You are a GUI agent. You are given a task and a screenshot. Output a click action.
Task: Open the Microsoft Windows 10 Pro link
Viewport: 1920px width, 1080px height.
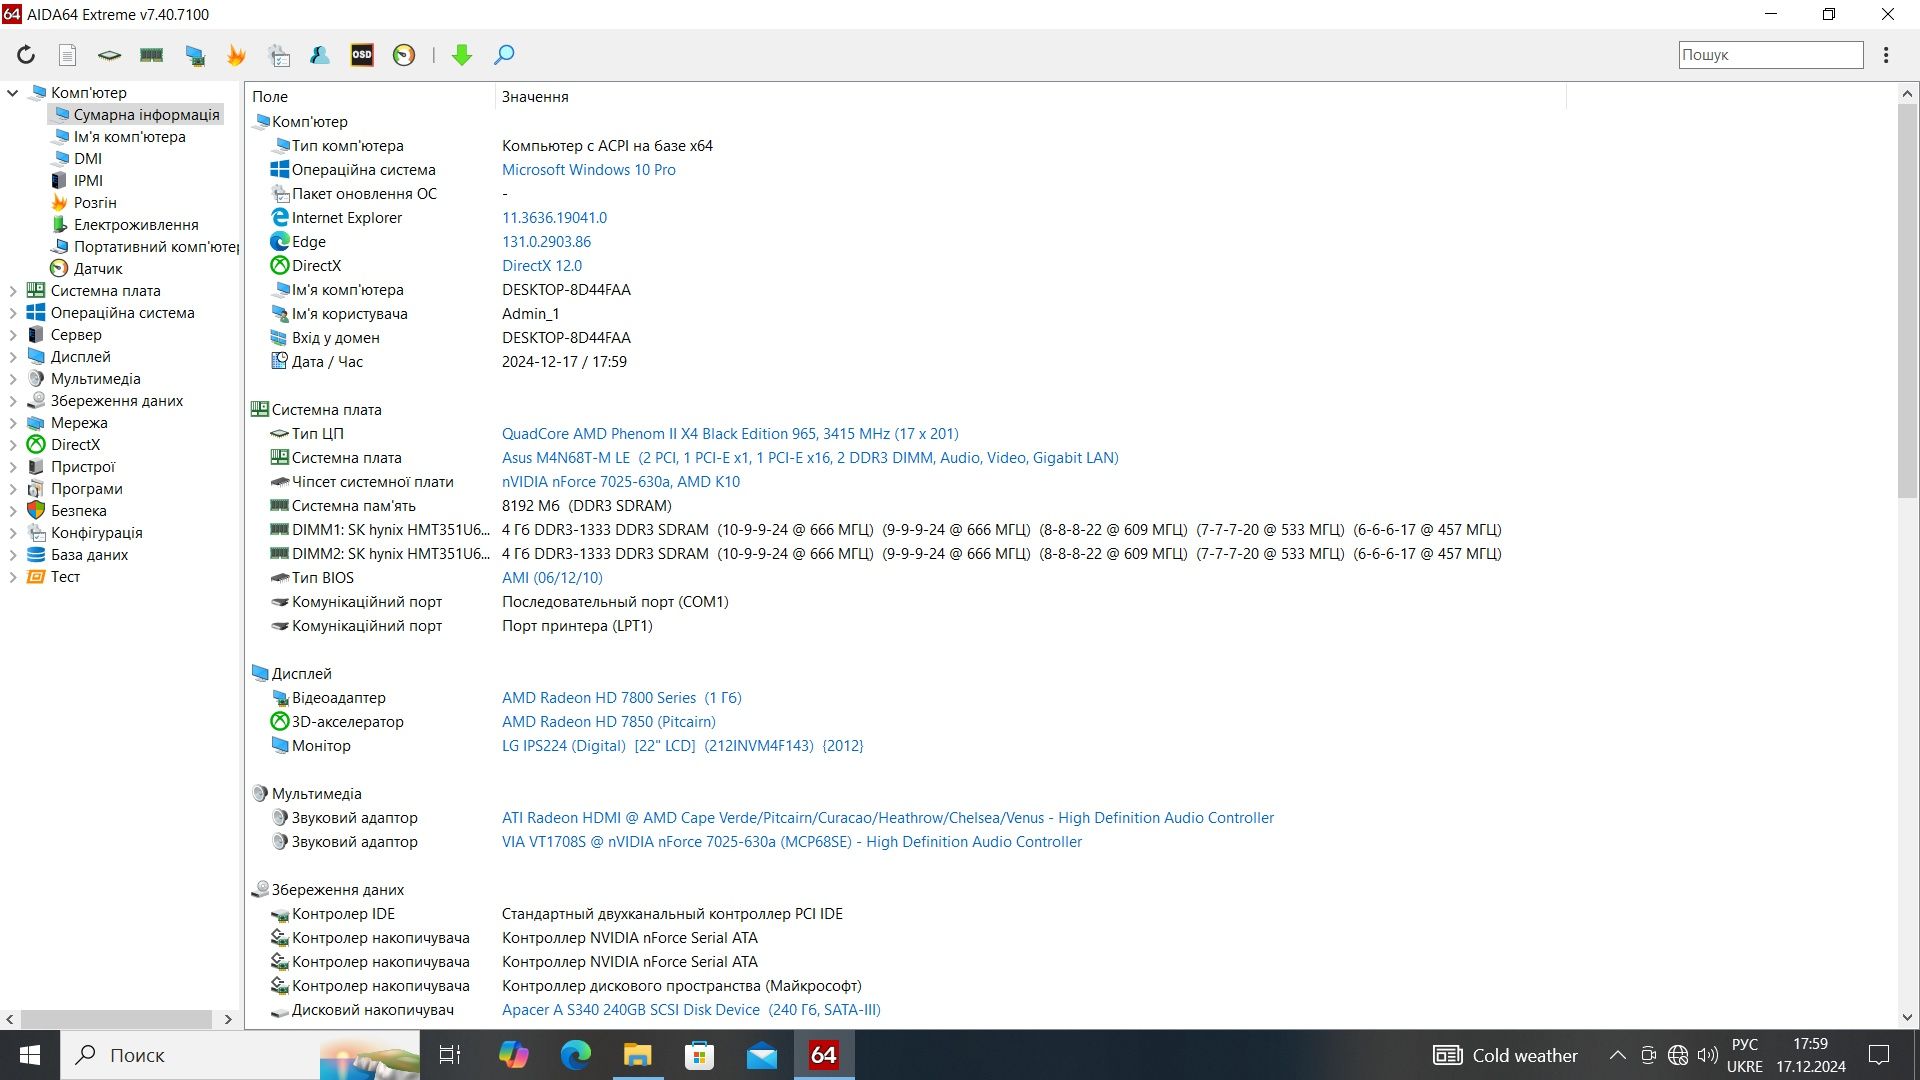(589, 170)
